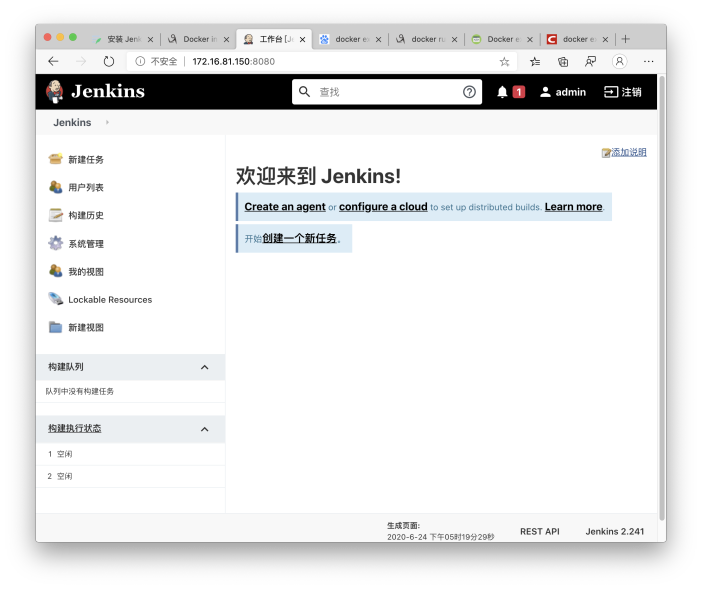Open the 系统管理 link
This screenshot has width=702, height=589.
coord(86,244)
